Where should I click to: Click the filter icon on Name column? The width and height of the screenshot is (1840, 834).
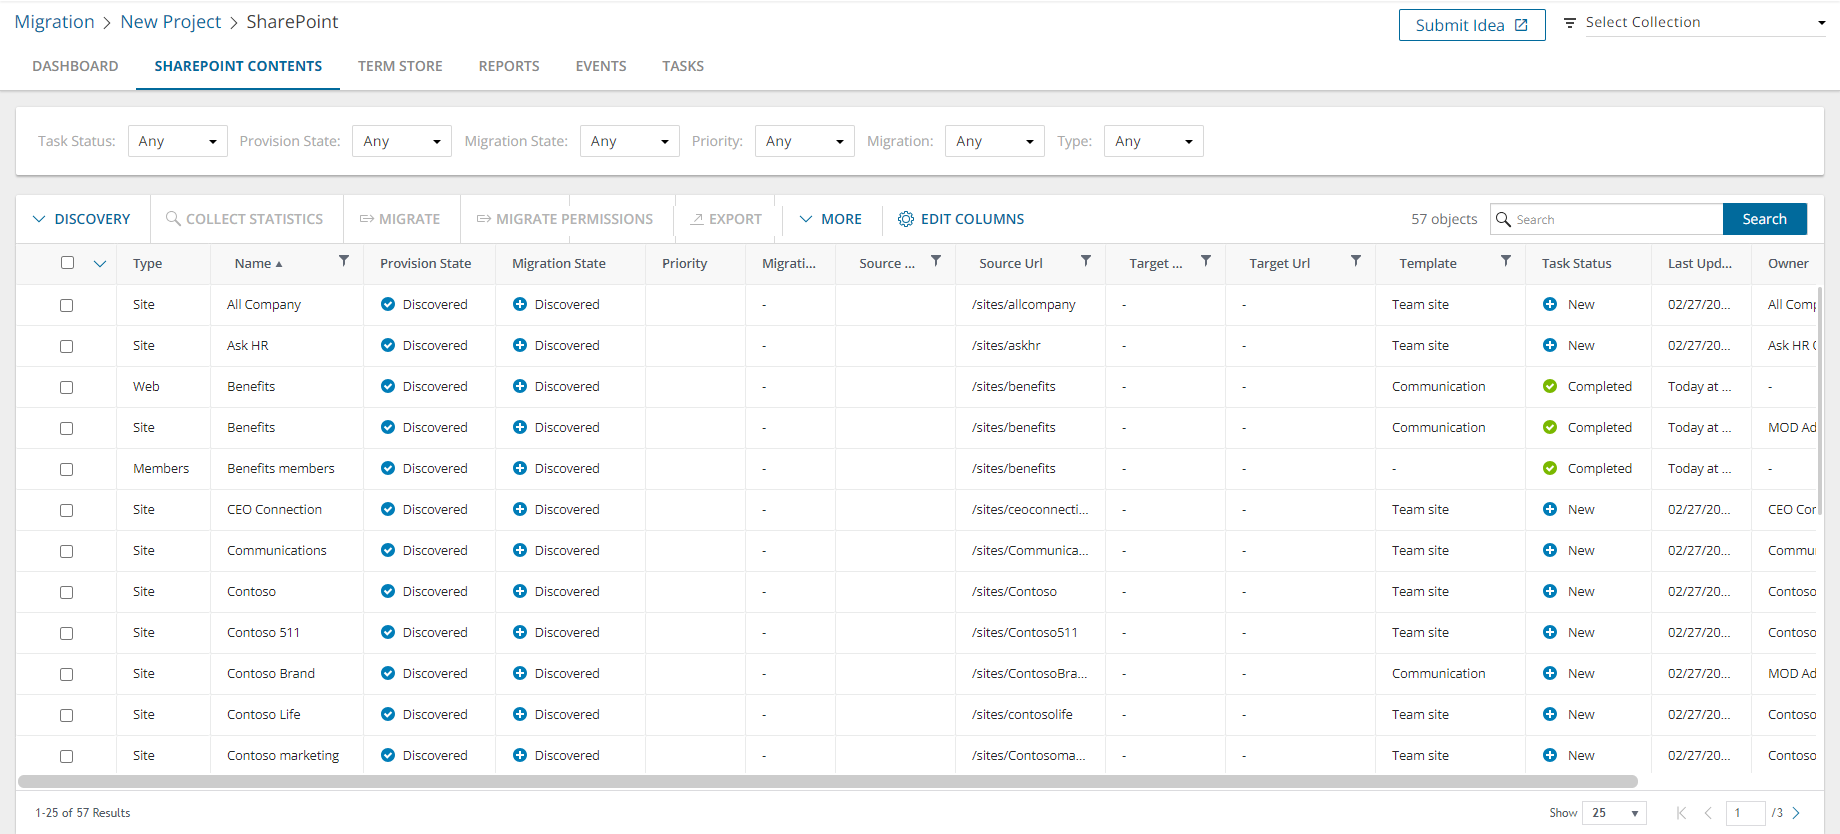[x=344, y=261]
